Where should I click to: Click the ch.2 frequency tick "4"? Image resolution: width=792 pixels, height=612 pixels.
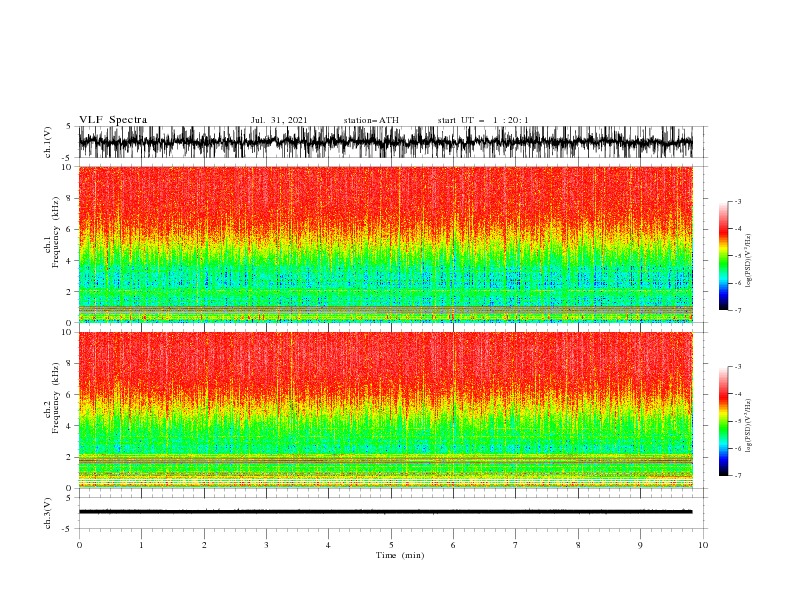click(69, 426)
